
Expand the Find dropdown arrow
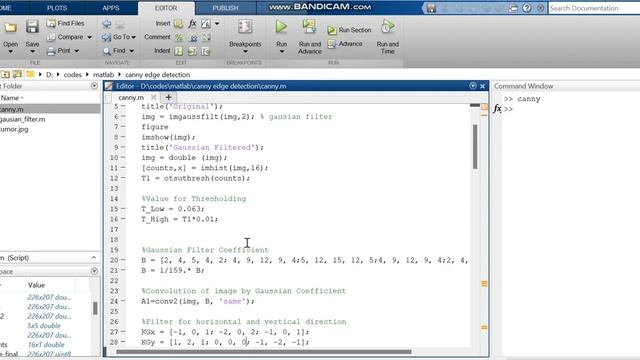tap(131, 51)
